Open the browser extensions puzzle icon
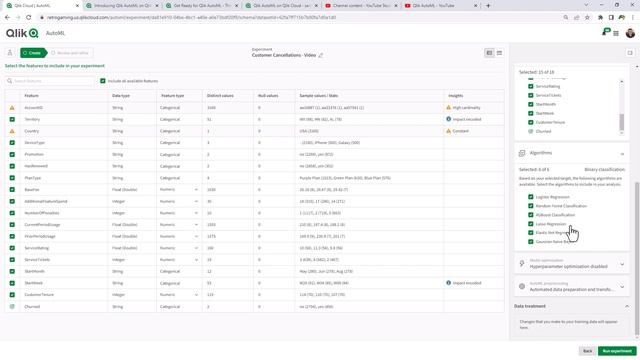640x360 pixels. pyautogui.click(x=600, y=18)
